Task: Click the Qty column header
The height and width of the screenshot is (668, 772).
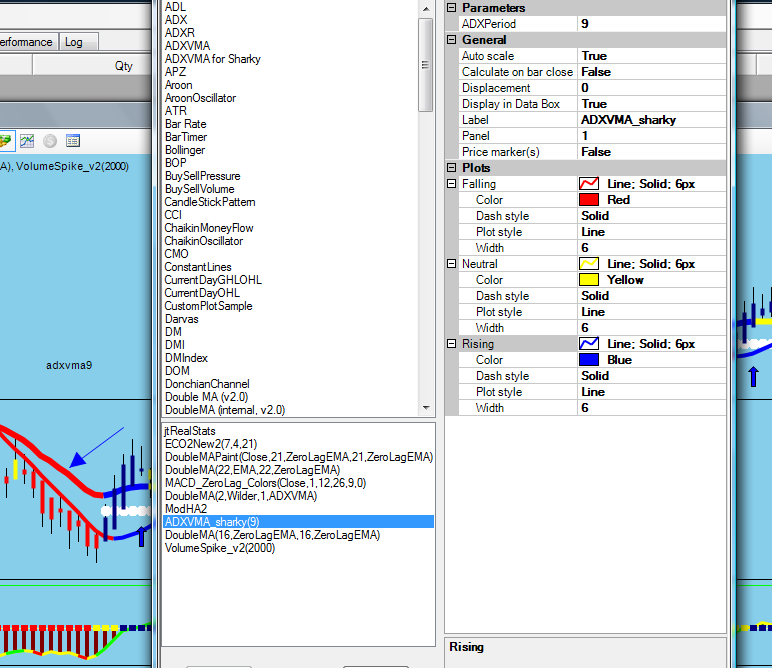Action: coord(92,65)
